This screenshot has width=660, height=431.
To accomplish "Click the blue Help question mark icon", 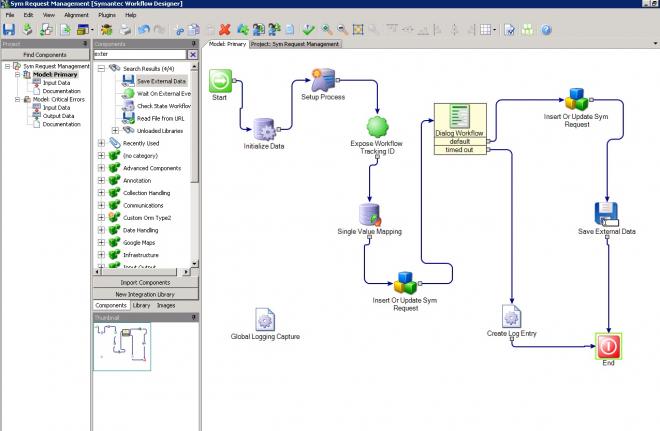I will (546, 30).
